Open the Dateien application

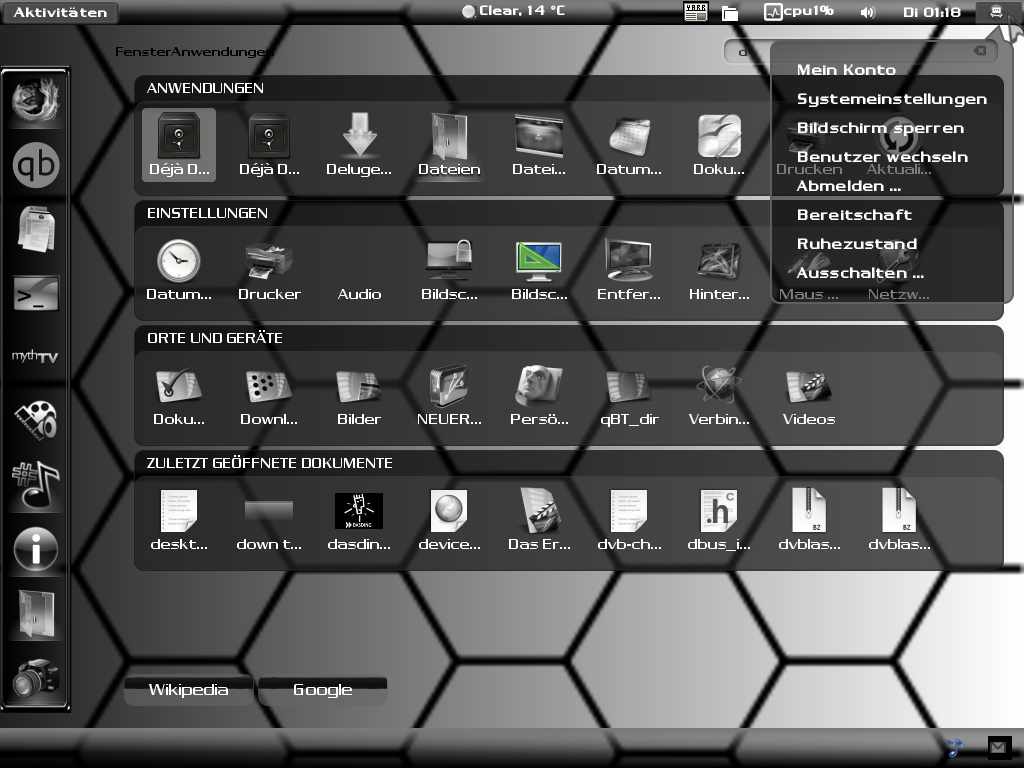(449, 145)
